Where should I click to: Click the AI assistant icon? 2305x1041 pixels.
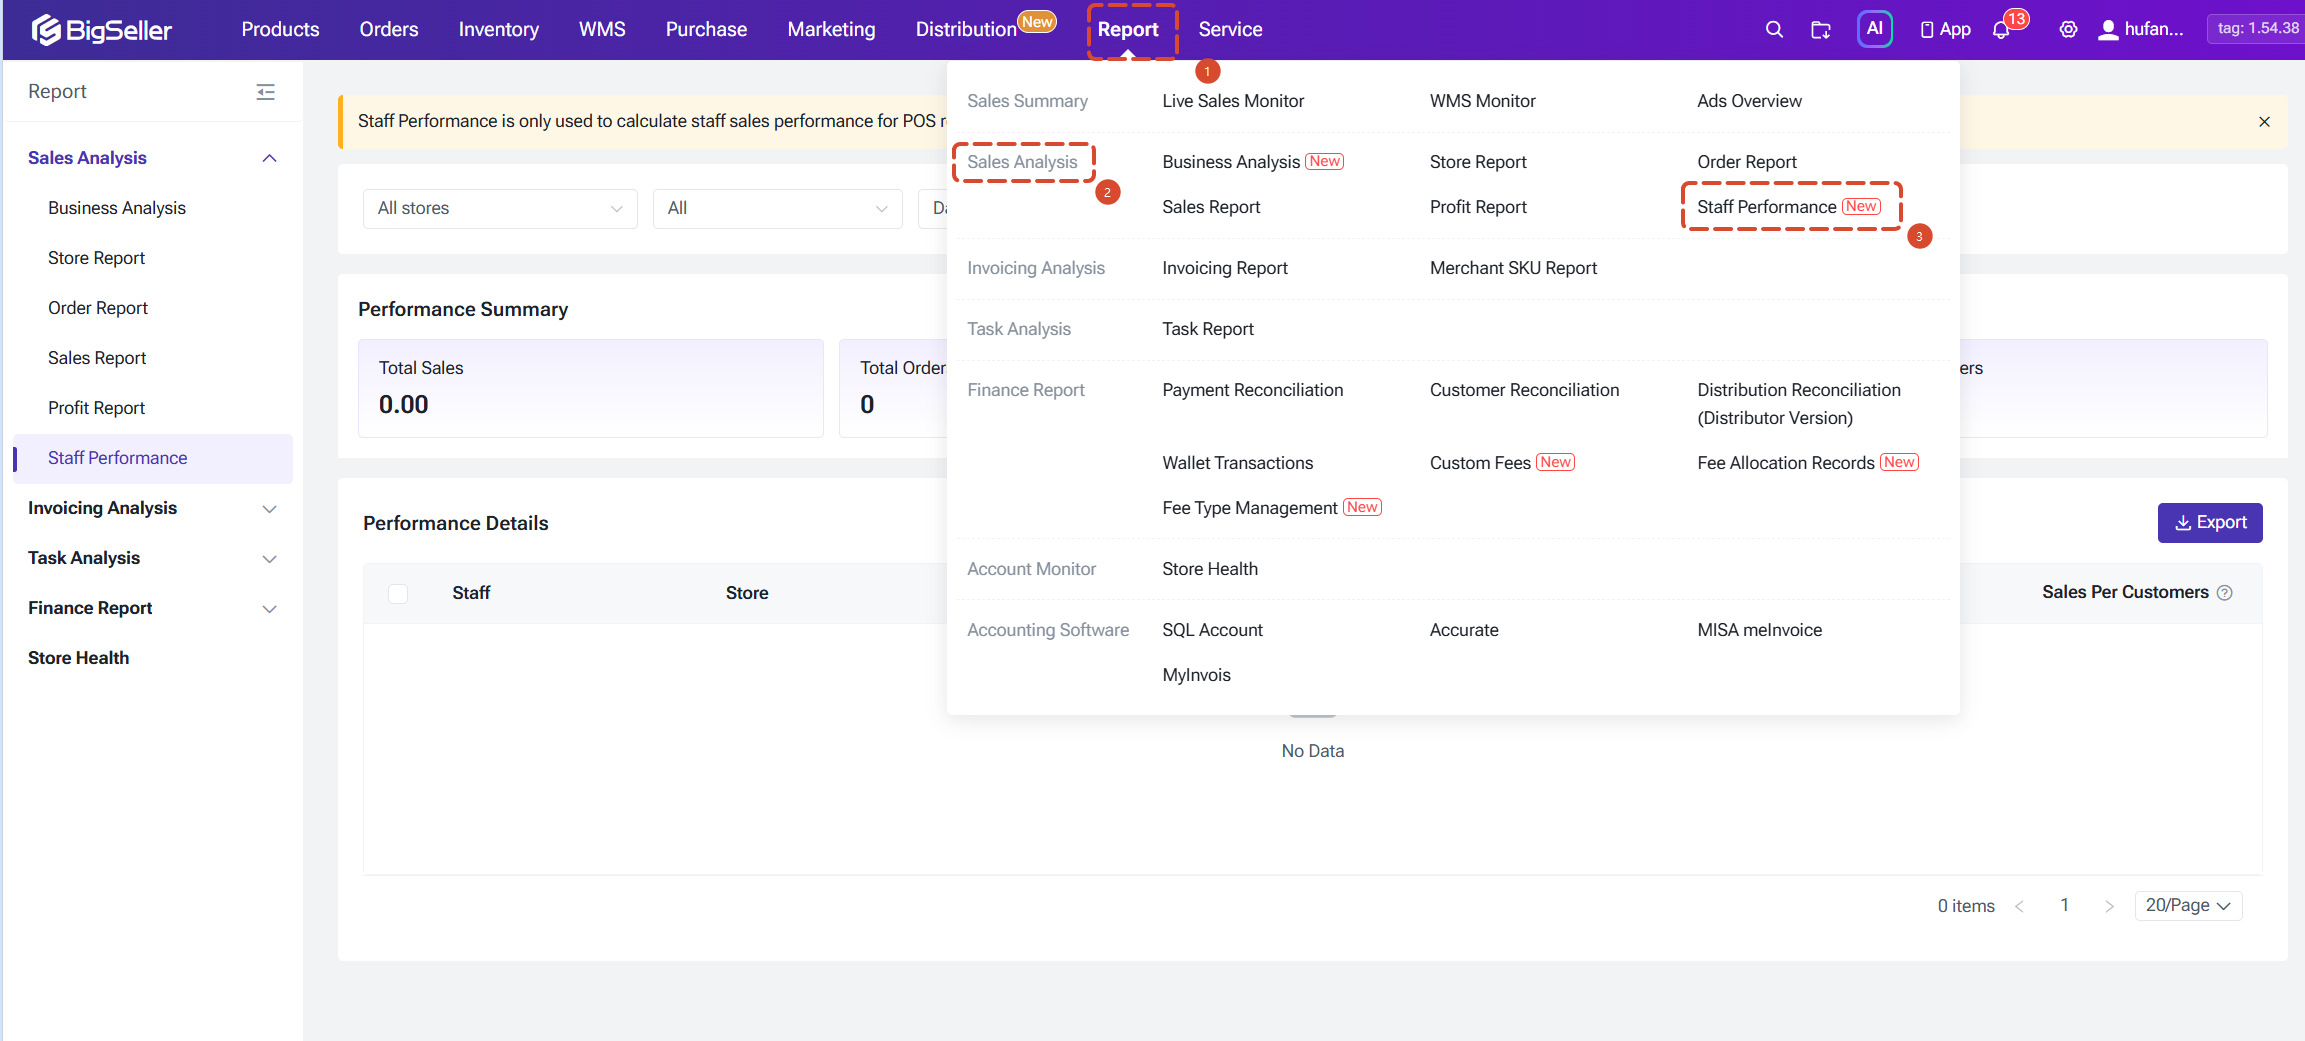(x=1875, y=29)
